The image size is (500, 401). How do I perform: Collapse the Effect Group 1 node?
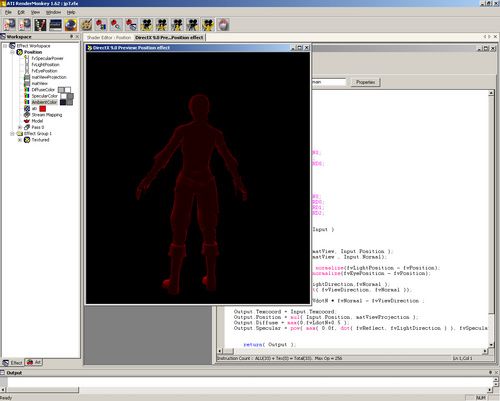tap(12, 134)
